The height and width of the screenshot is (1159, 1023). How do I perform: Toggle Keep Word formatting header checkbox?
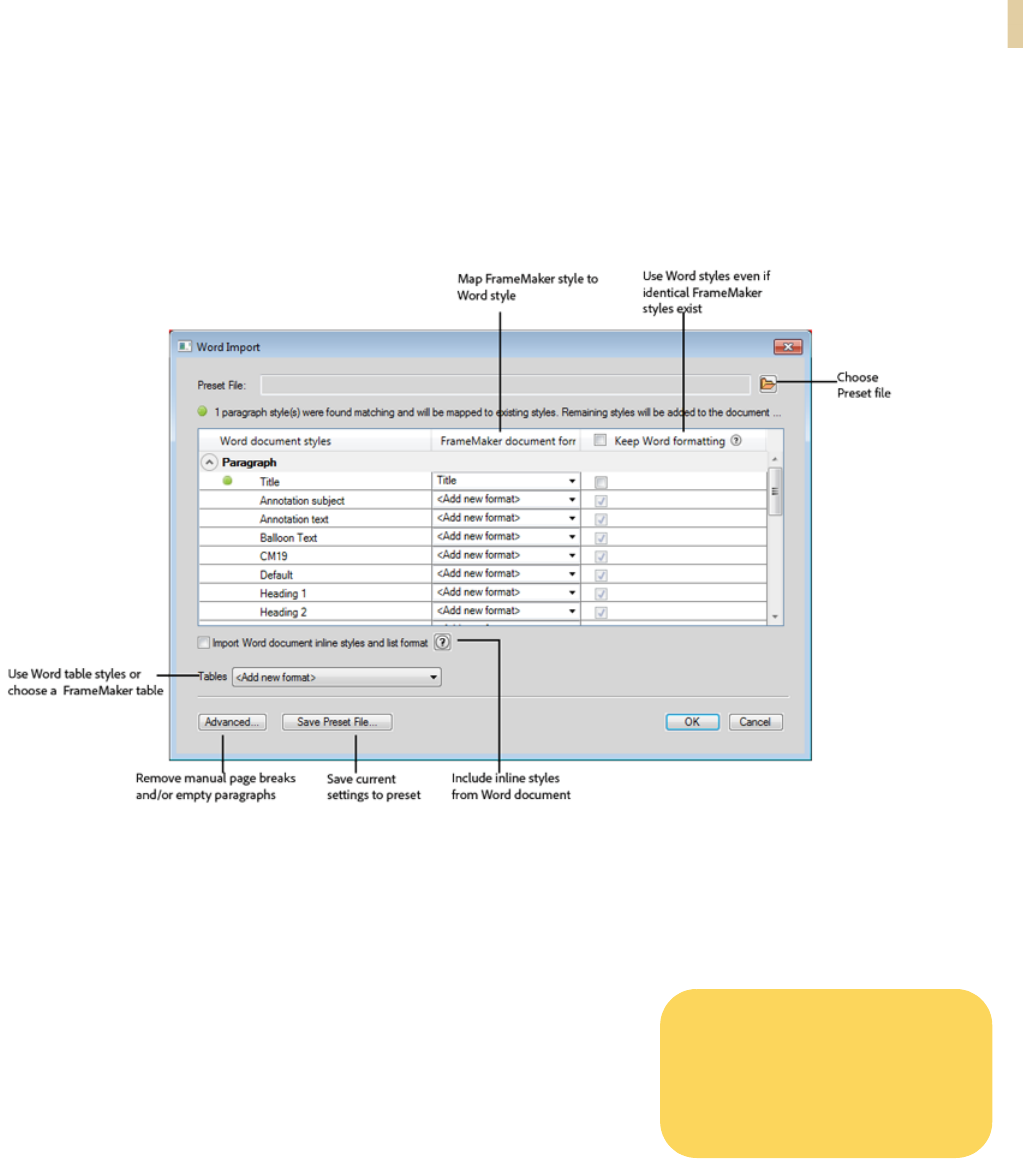(x=600, y=441)
